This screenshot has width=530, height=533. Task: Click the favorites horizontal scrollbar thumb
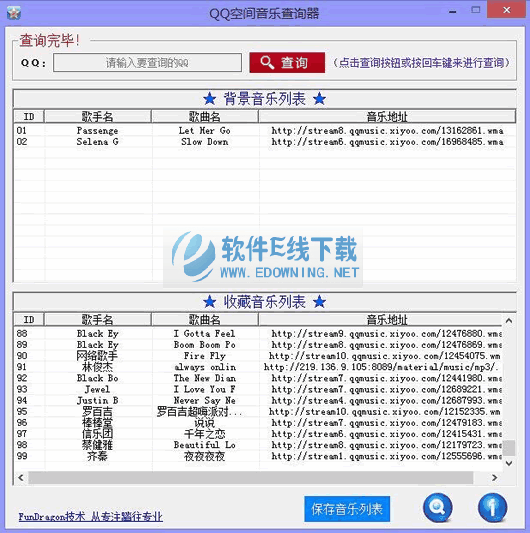point(251,477)
